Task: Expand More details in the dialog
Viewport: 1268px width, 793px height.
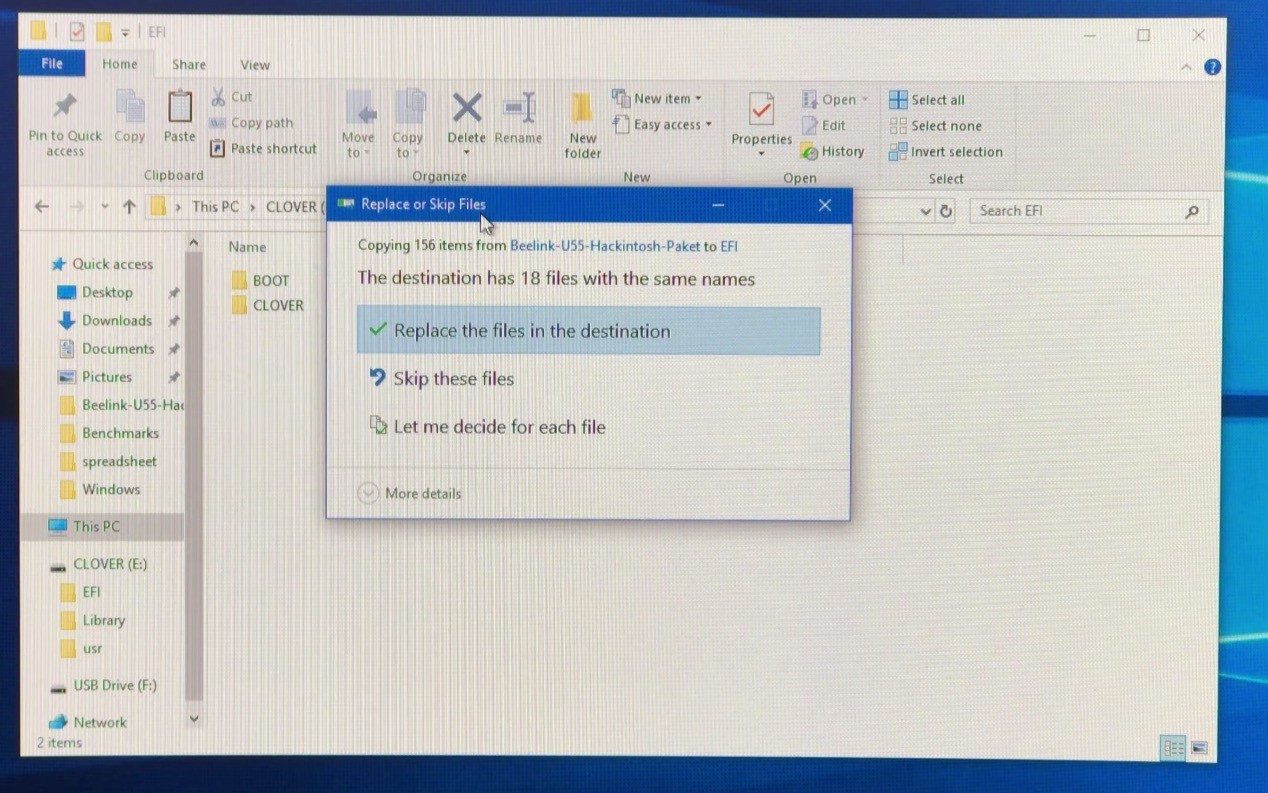Action: pyautogui.click(x=410, y=493)
